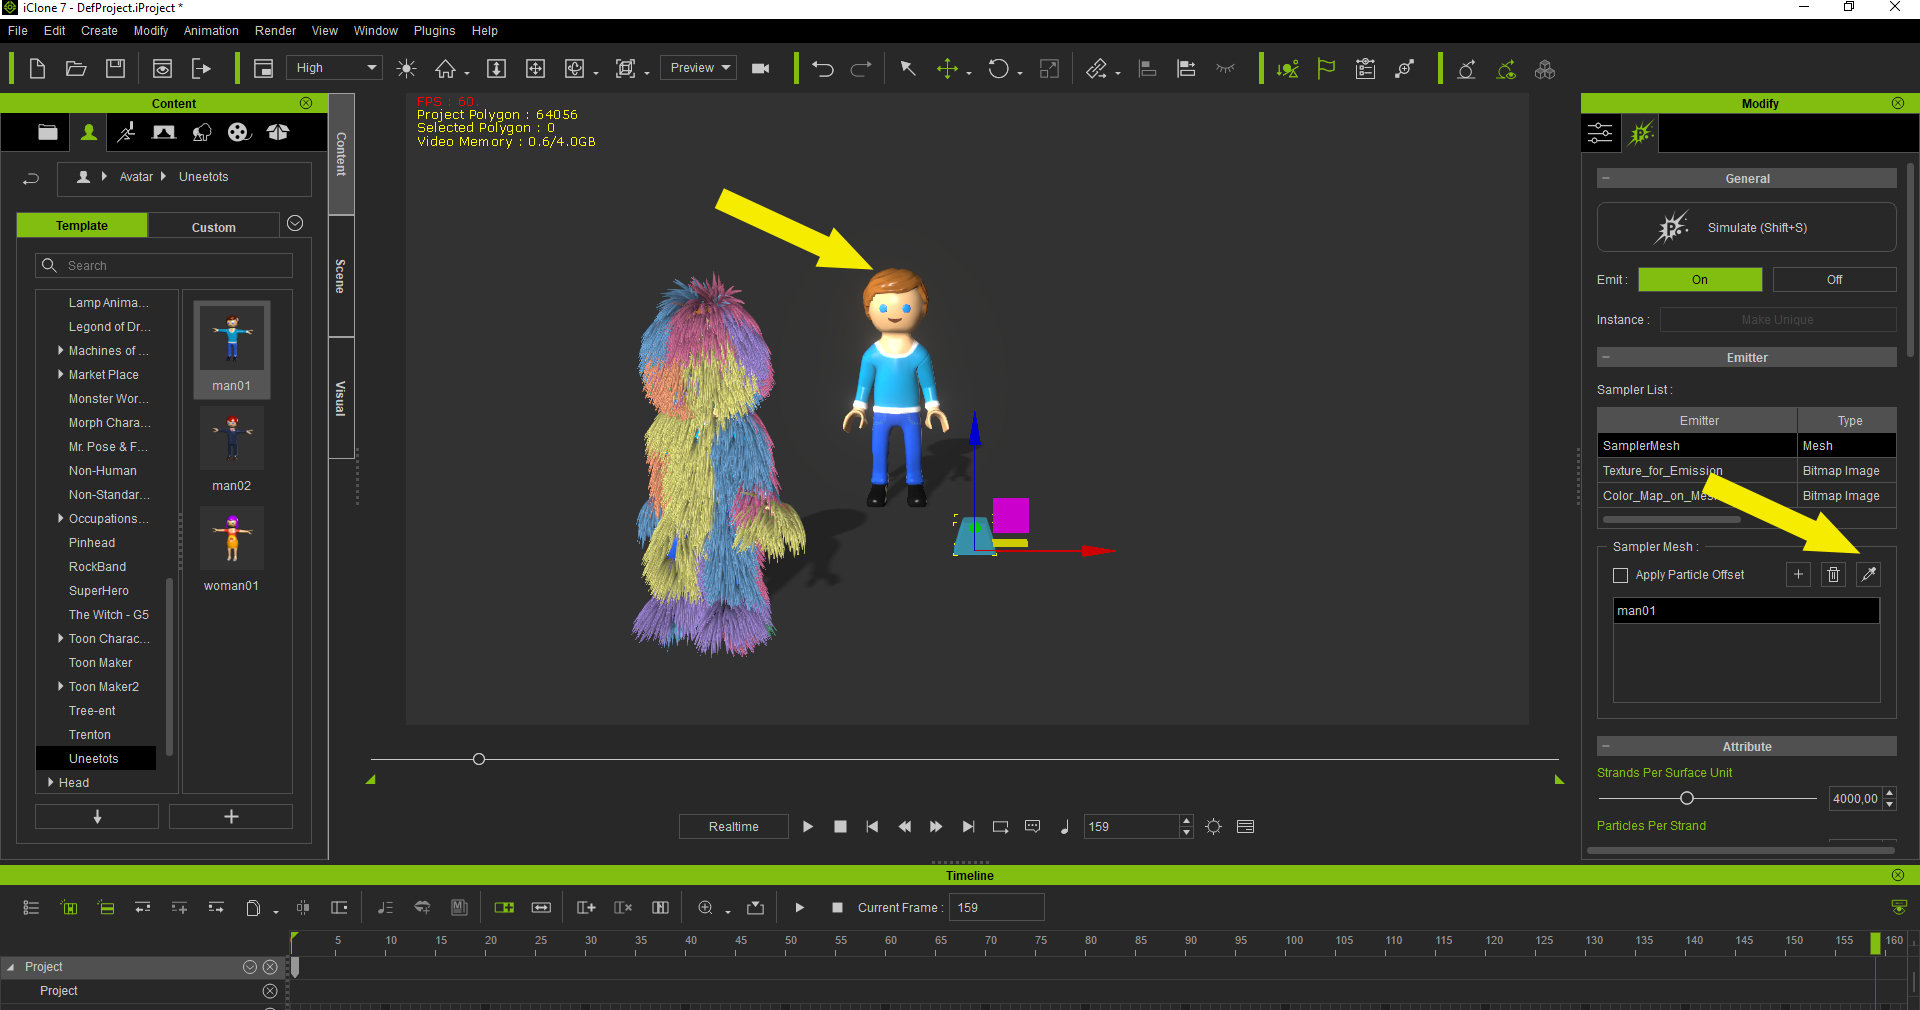Click the flag icon in main toolbar
Viewport: 1920px width, 1010px height.
point(1326,69)
